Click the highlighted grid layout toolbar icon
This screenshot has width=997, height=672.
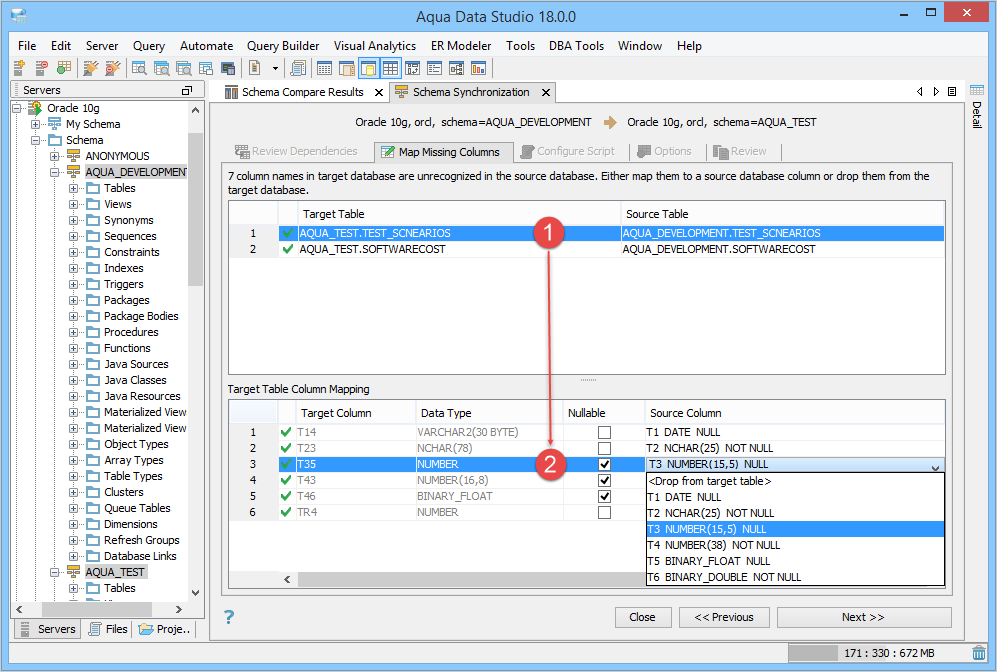pyautogui.click(x=390, y=67)
